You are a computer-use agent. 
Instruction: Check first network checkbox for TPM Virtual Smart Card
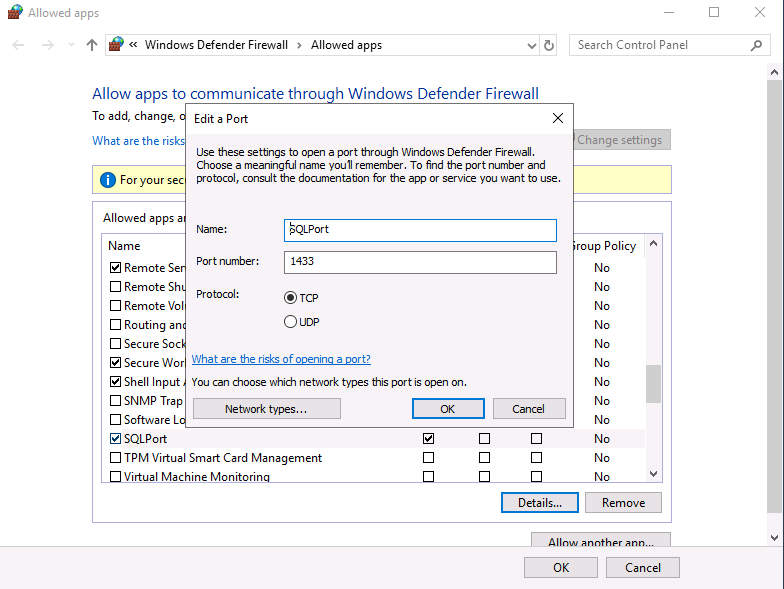point(428,458)
